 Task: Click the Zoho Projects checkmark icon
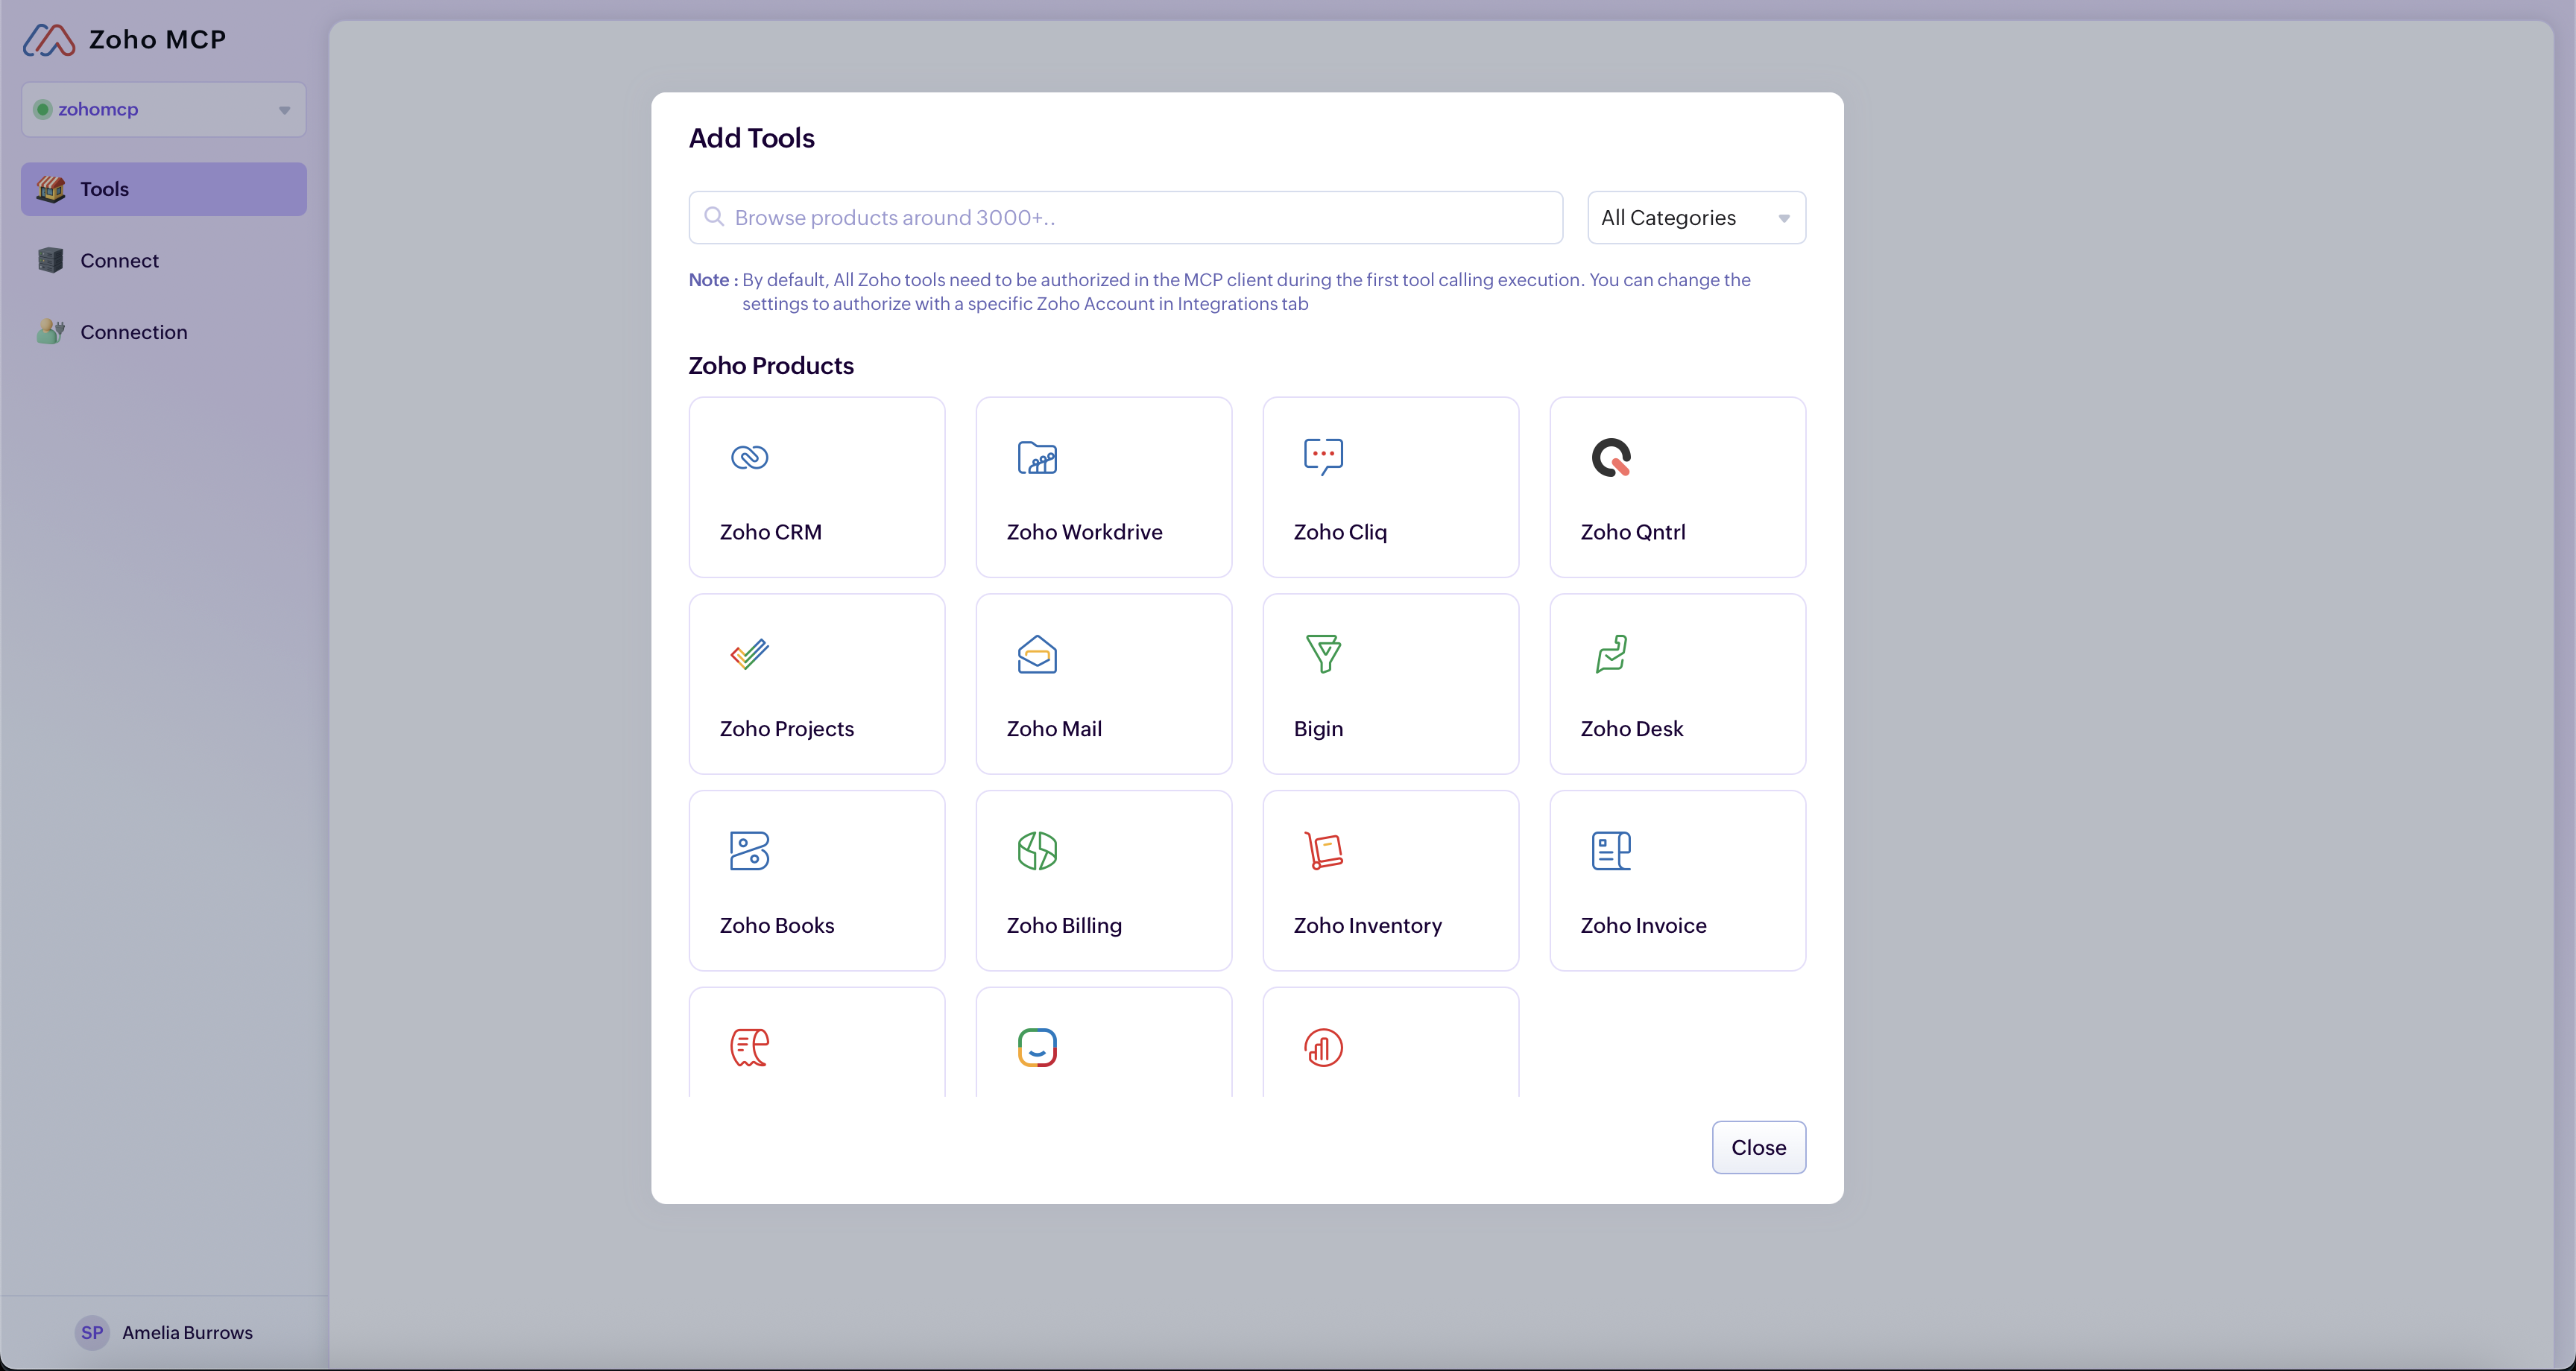[749, 654]
